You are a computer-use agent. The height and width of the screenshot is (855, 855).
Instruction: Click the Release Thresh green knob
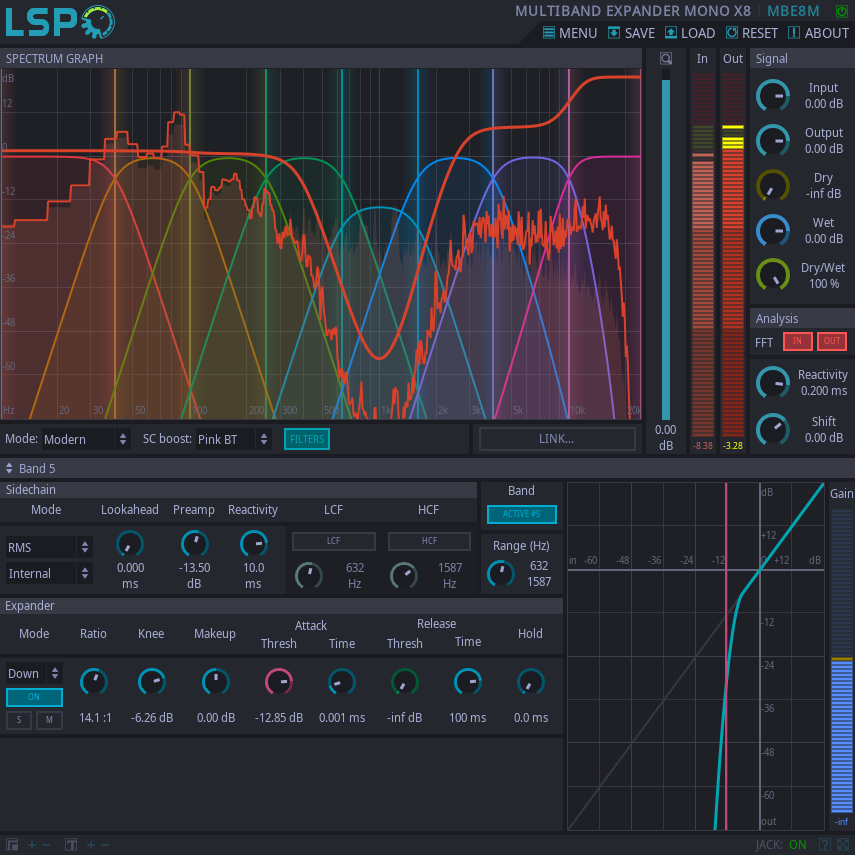[405, 682]
